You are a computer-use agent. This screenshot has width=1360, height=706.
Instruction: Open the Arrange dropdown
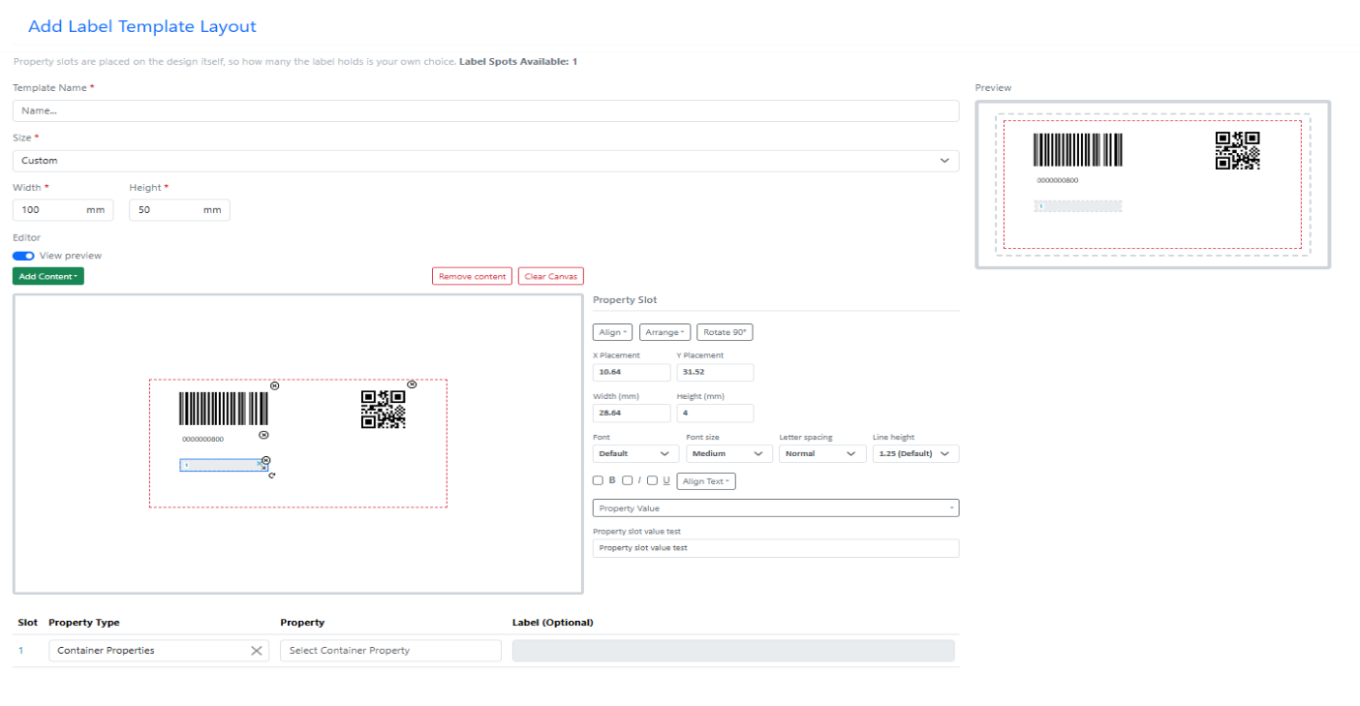pyautogui.click(x=664, y=332)
